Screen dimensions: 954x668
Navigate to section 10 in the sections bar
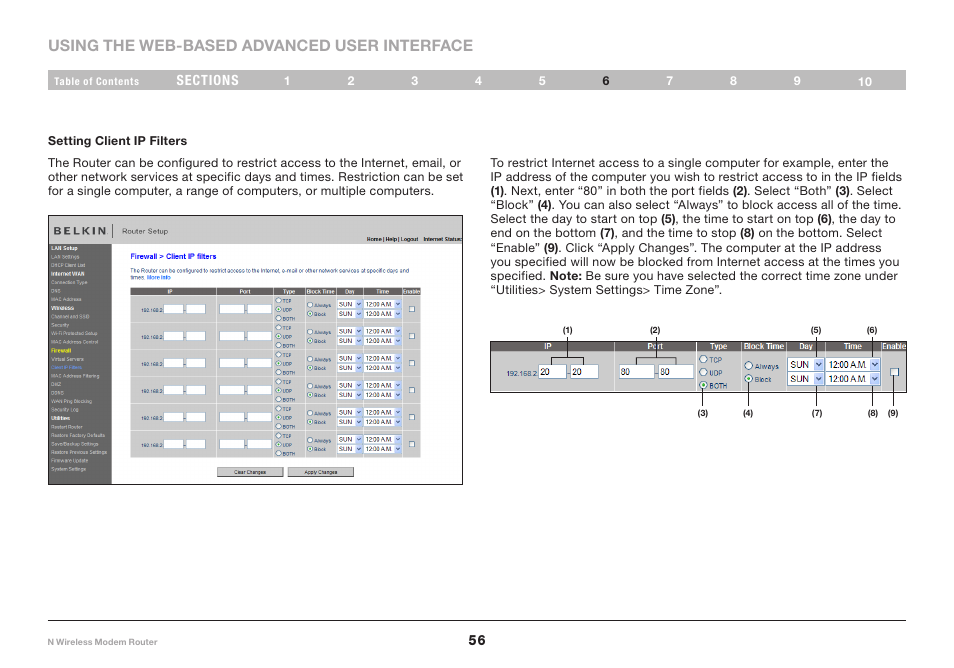[x=865, y=82]
